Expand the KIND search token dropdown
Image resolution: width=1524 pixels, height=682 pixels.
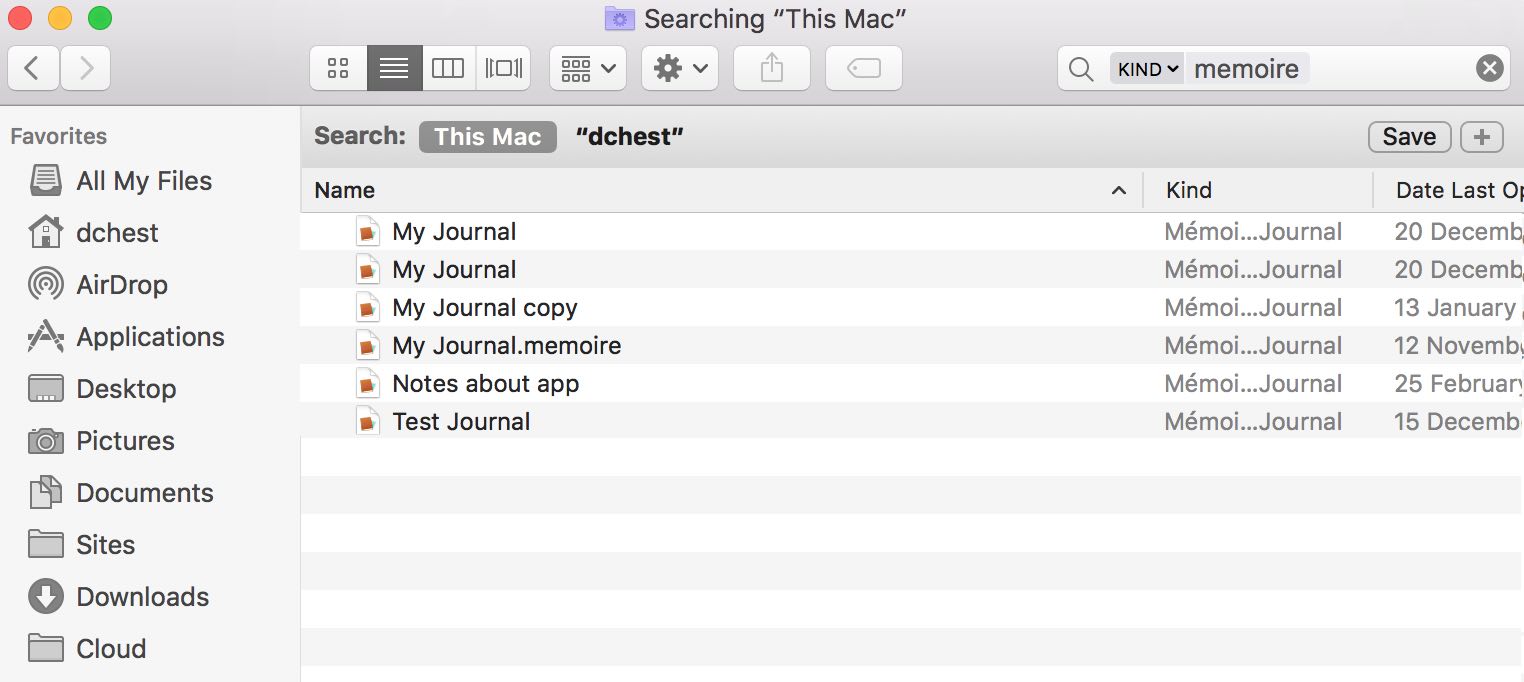pos(1147,69)
